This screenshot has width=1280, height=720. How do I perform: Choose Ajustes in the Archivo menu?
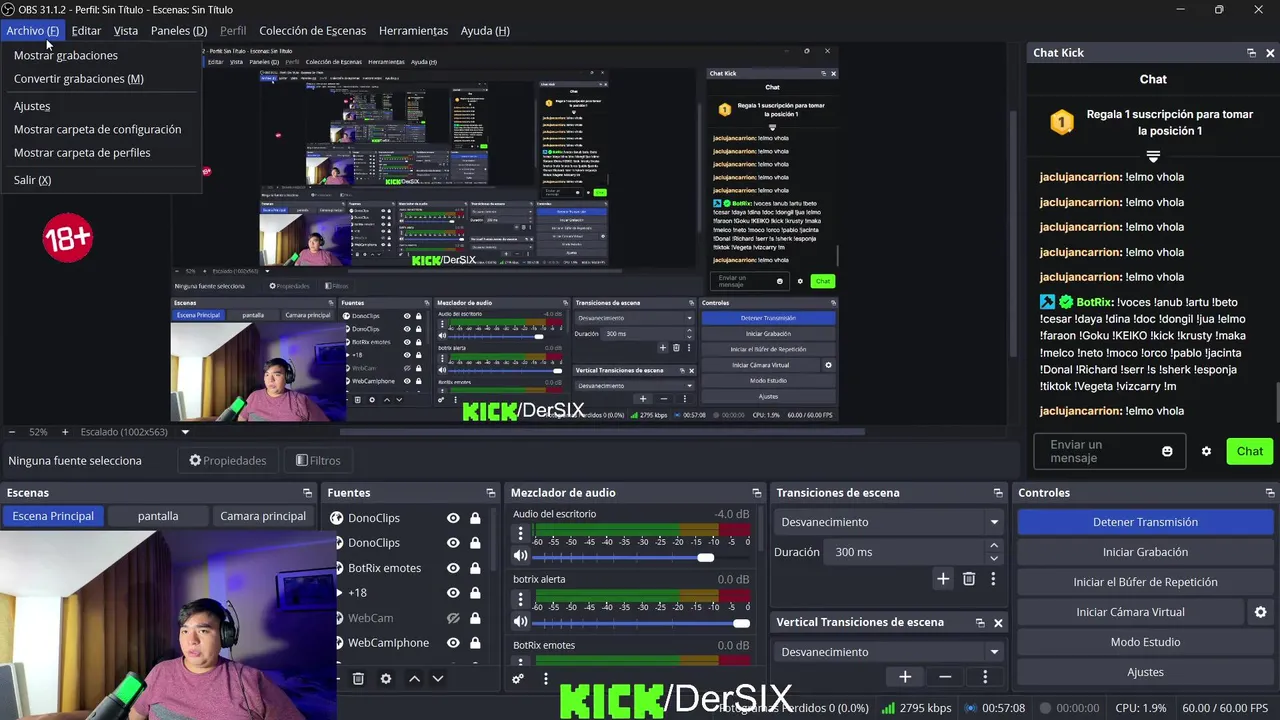coord(32,106)
